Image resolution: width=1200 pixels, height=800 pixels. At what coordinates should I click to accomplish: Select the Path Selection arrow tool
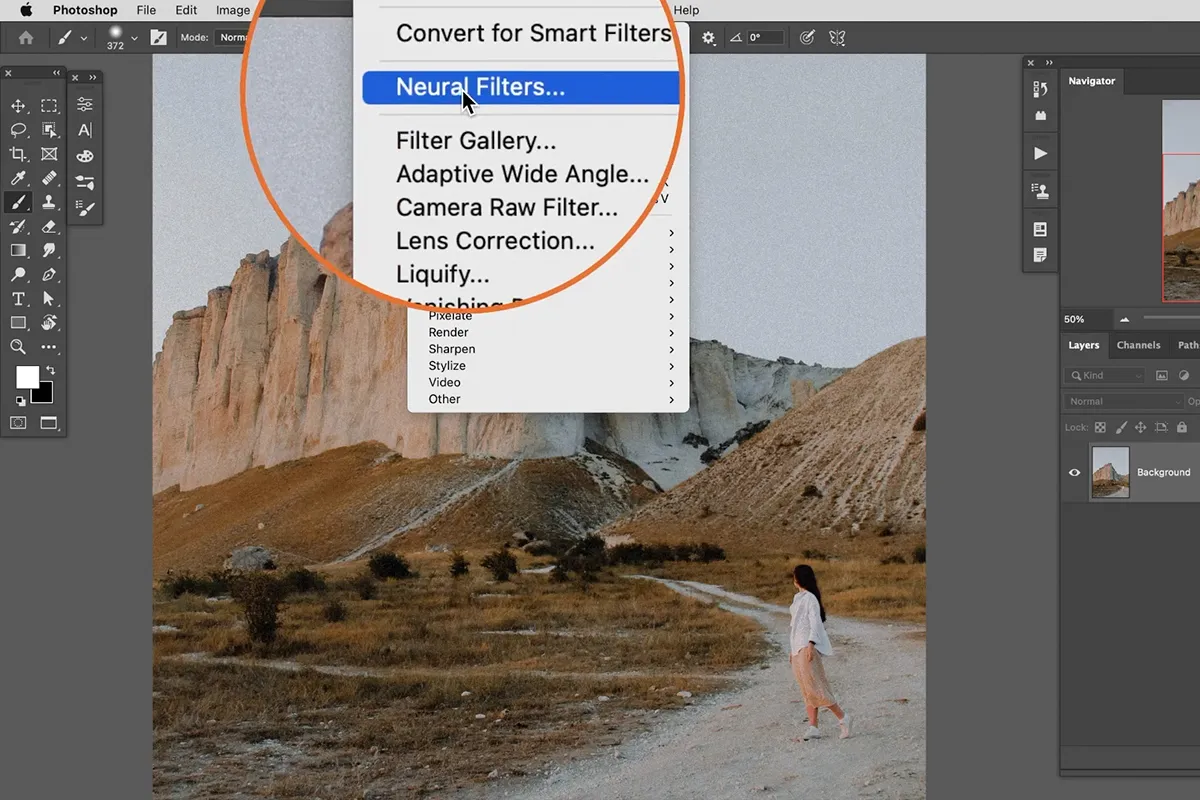[49, 299]
